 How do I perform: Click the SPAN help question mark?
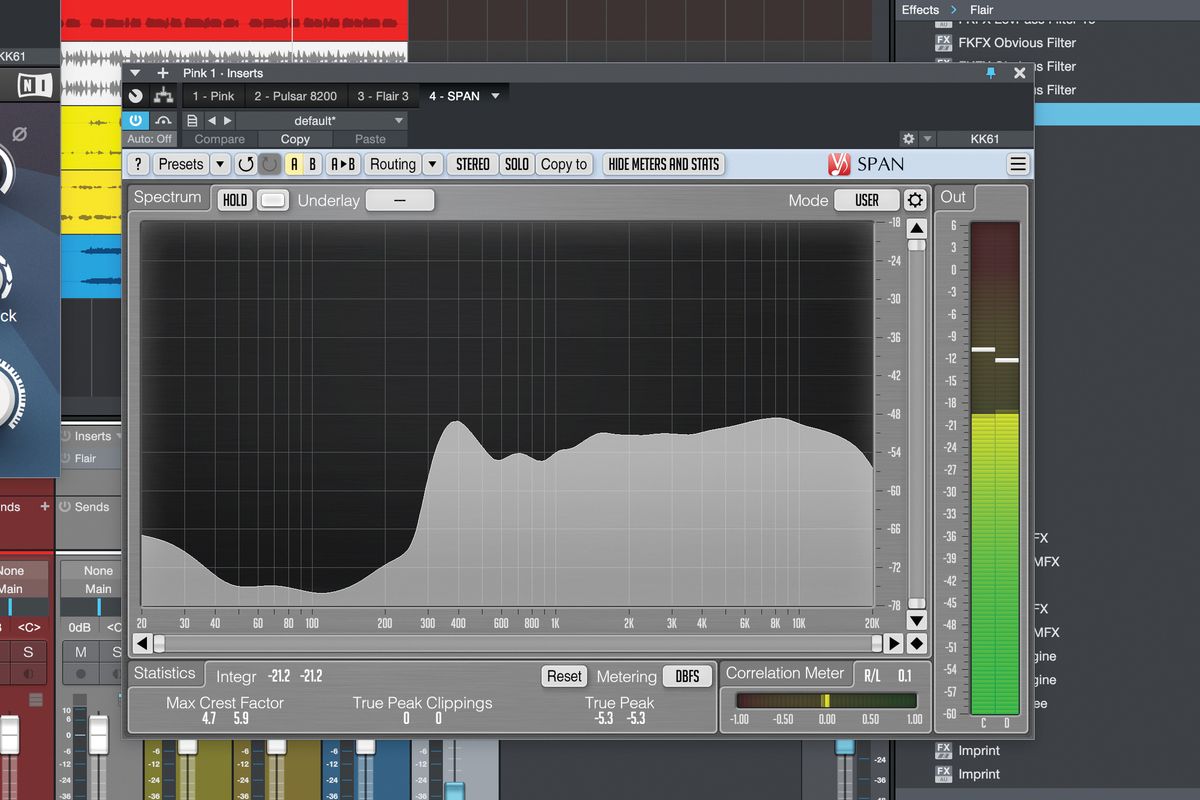point(137,163)
